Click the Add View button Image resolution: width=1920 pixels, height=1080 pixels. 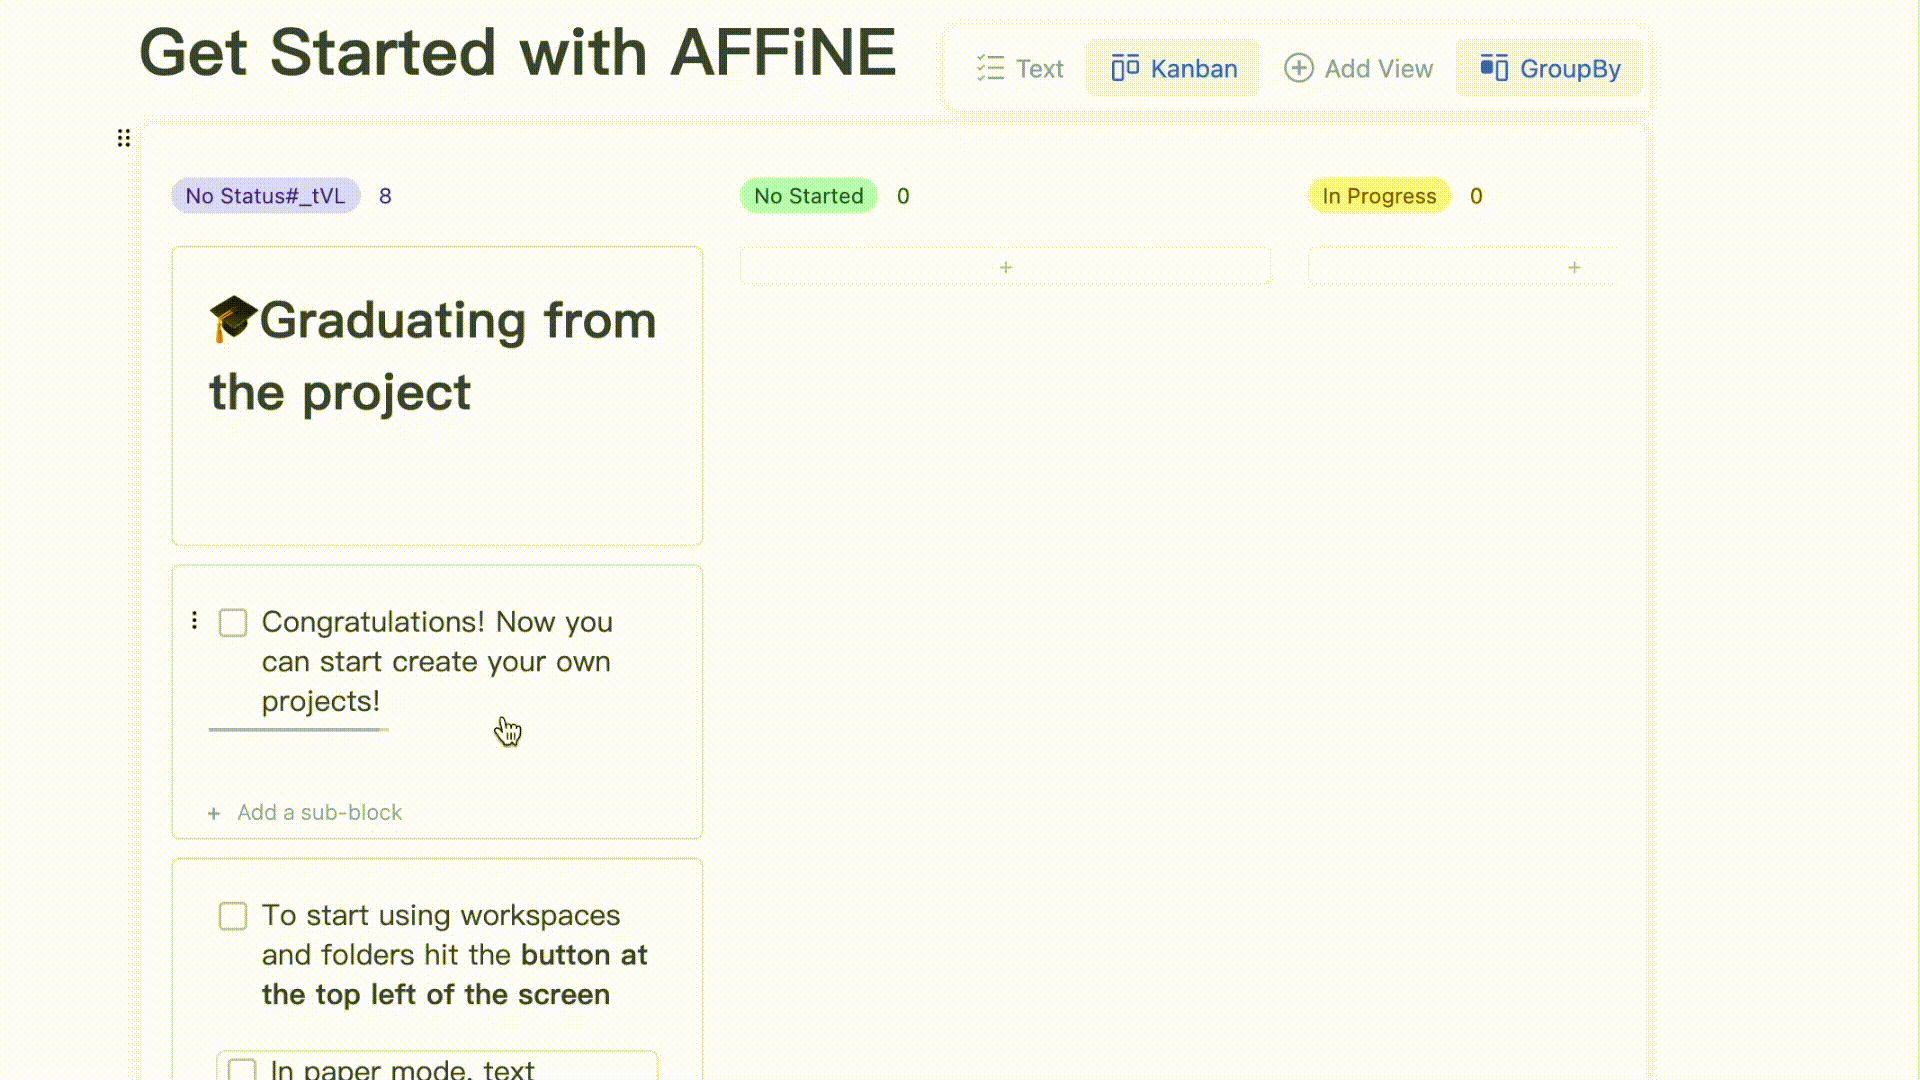point(1358,68)
